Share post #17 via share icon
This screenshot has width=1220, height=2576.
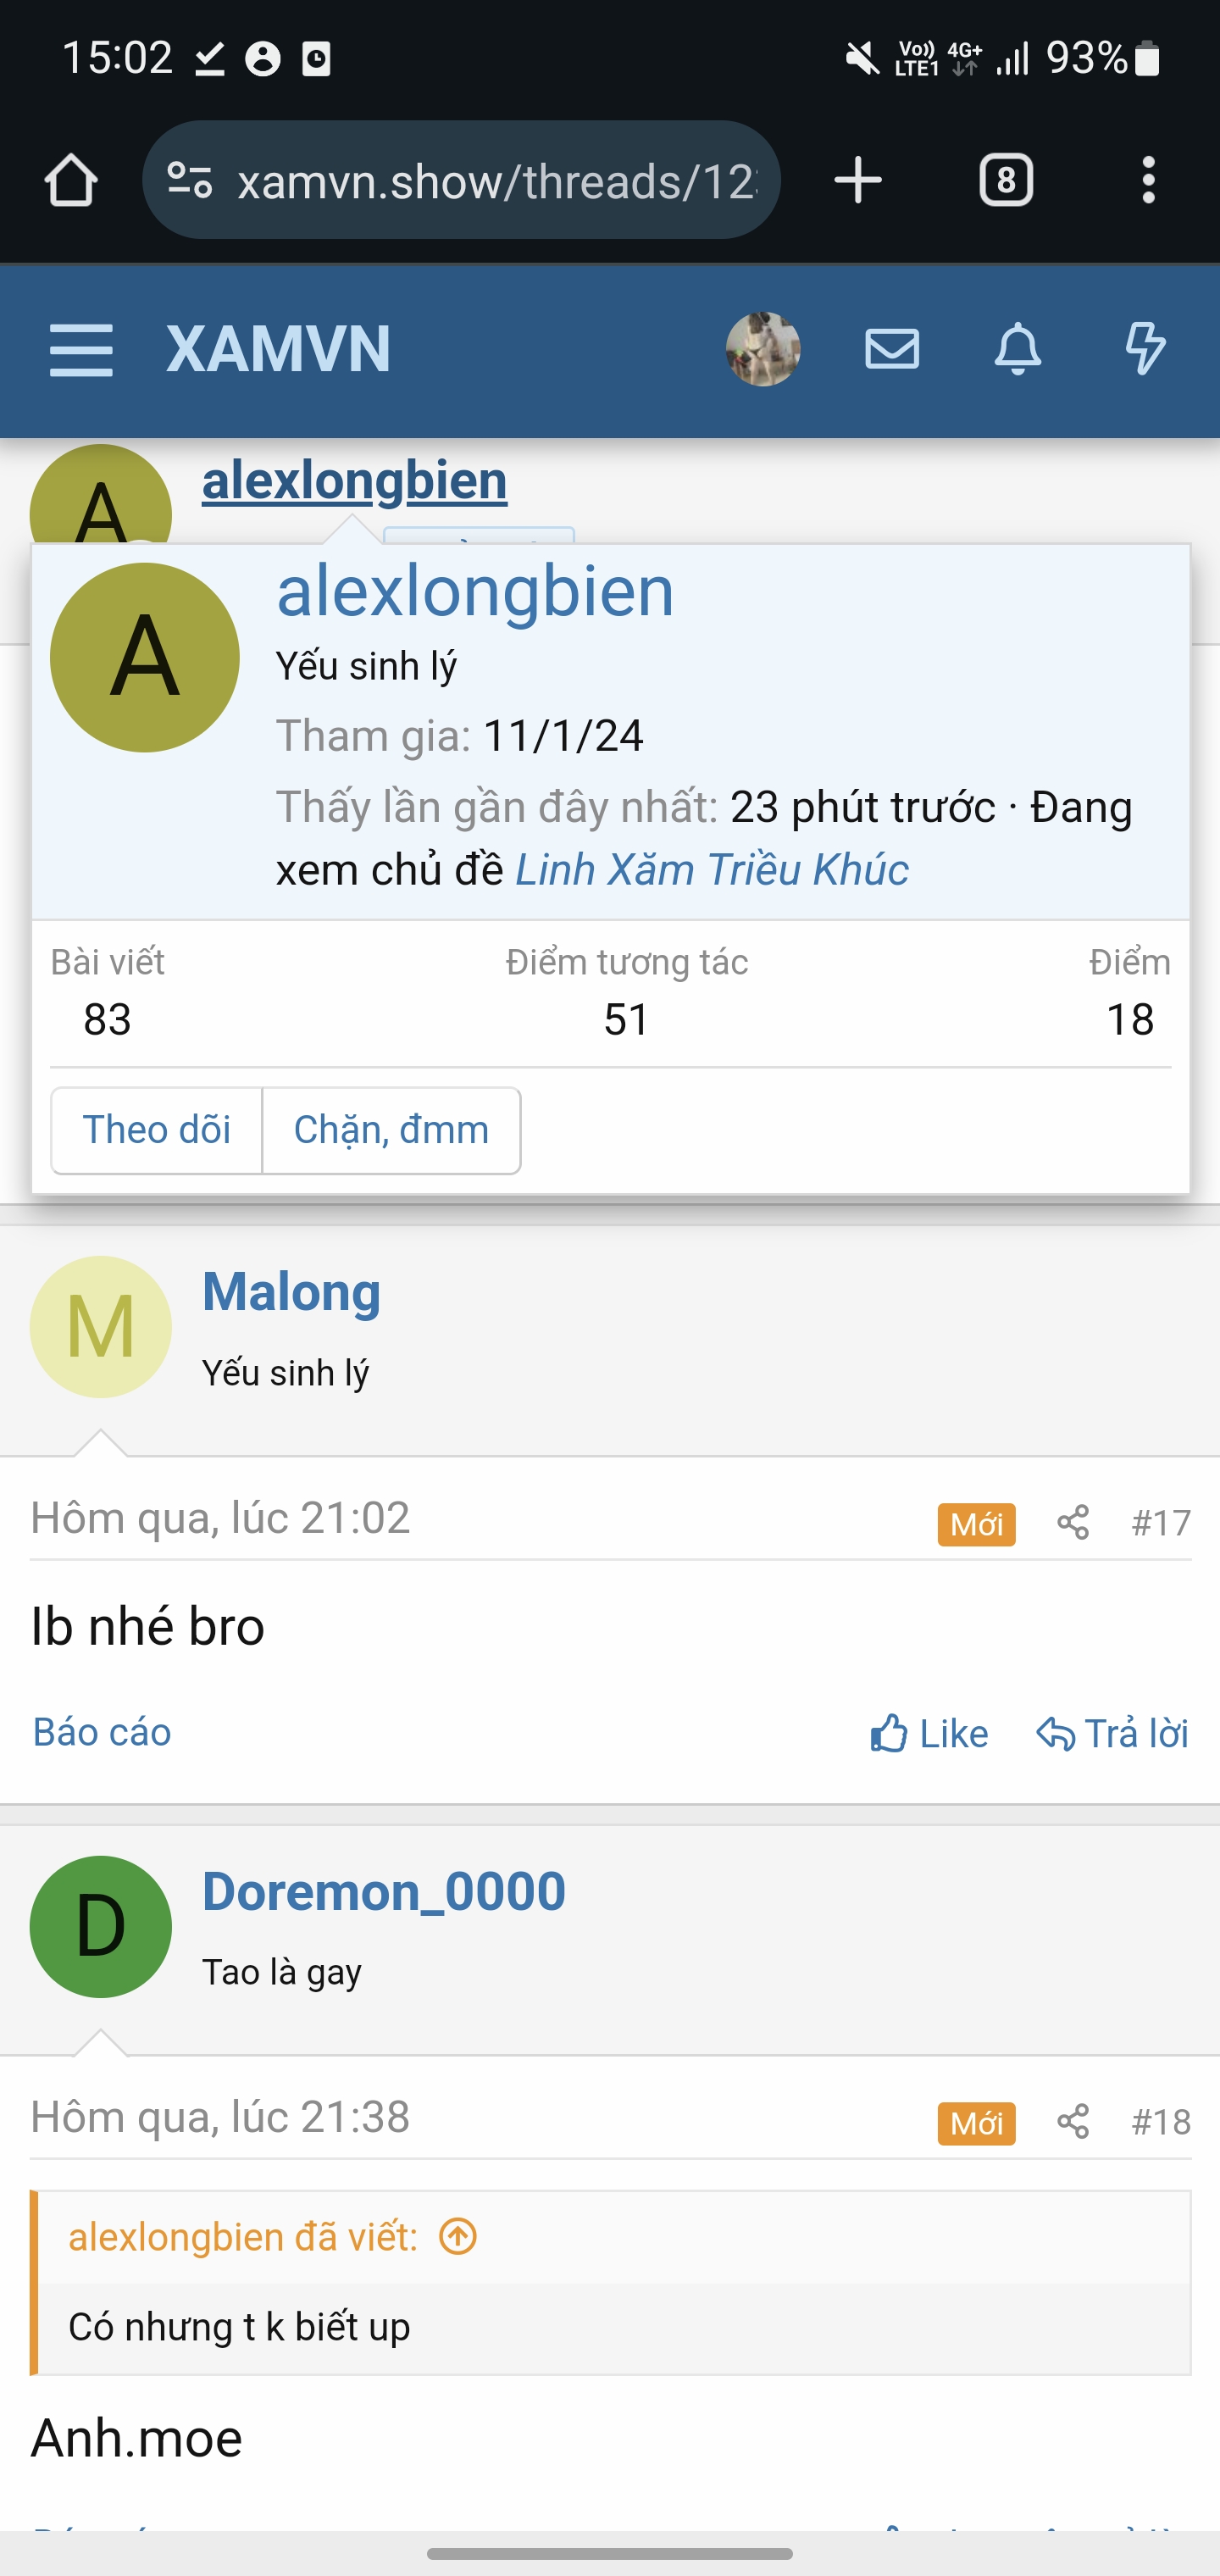(x=1073, y=1523)
